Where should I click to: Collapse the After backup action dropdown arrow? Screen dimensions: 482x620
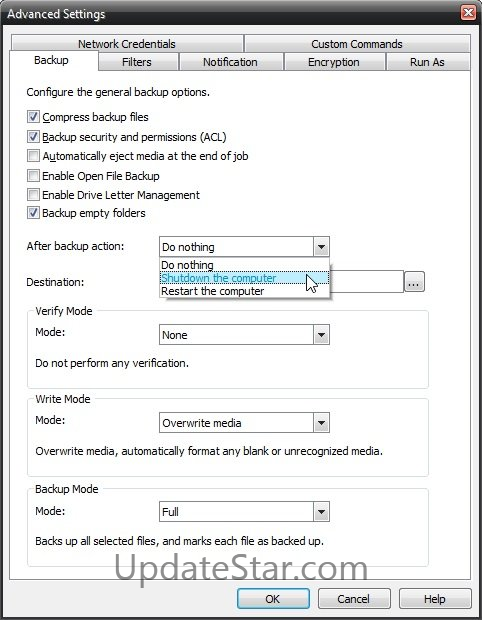pos(321,247)
